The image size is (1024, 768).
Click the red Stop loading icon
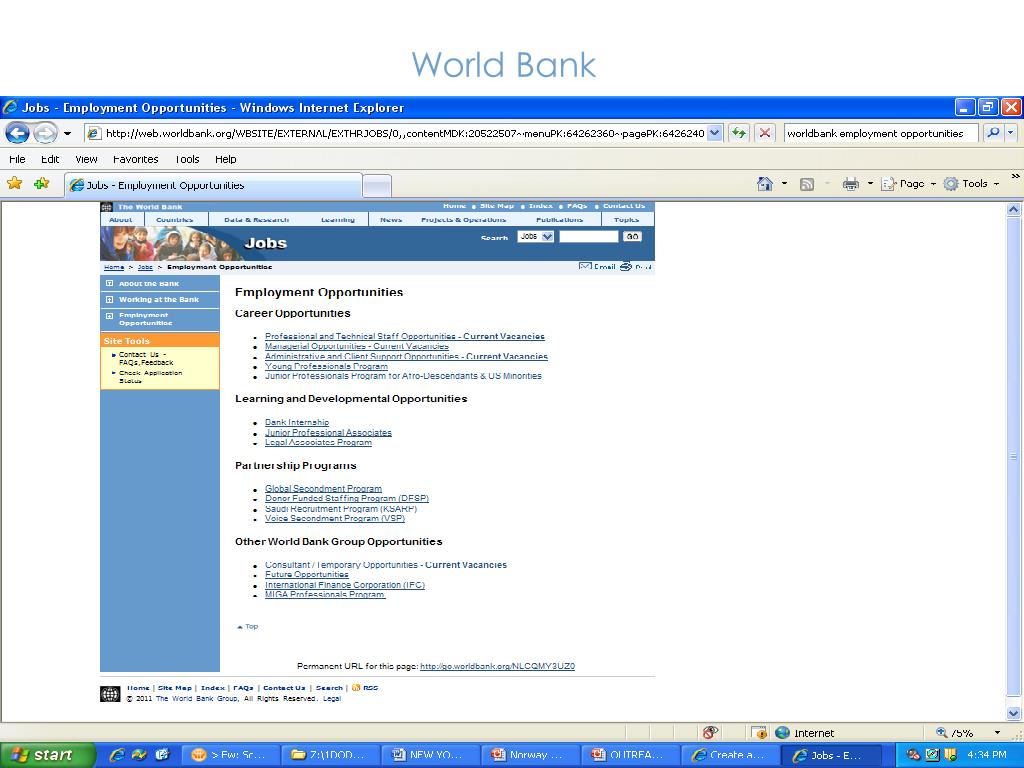point(765,133)
